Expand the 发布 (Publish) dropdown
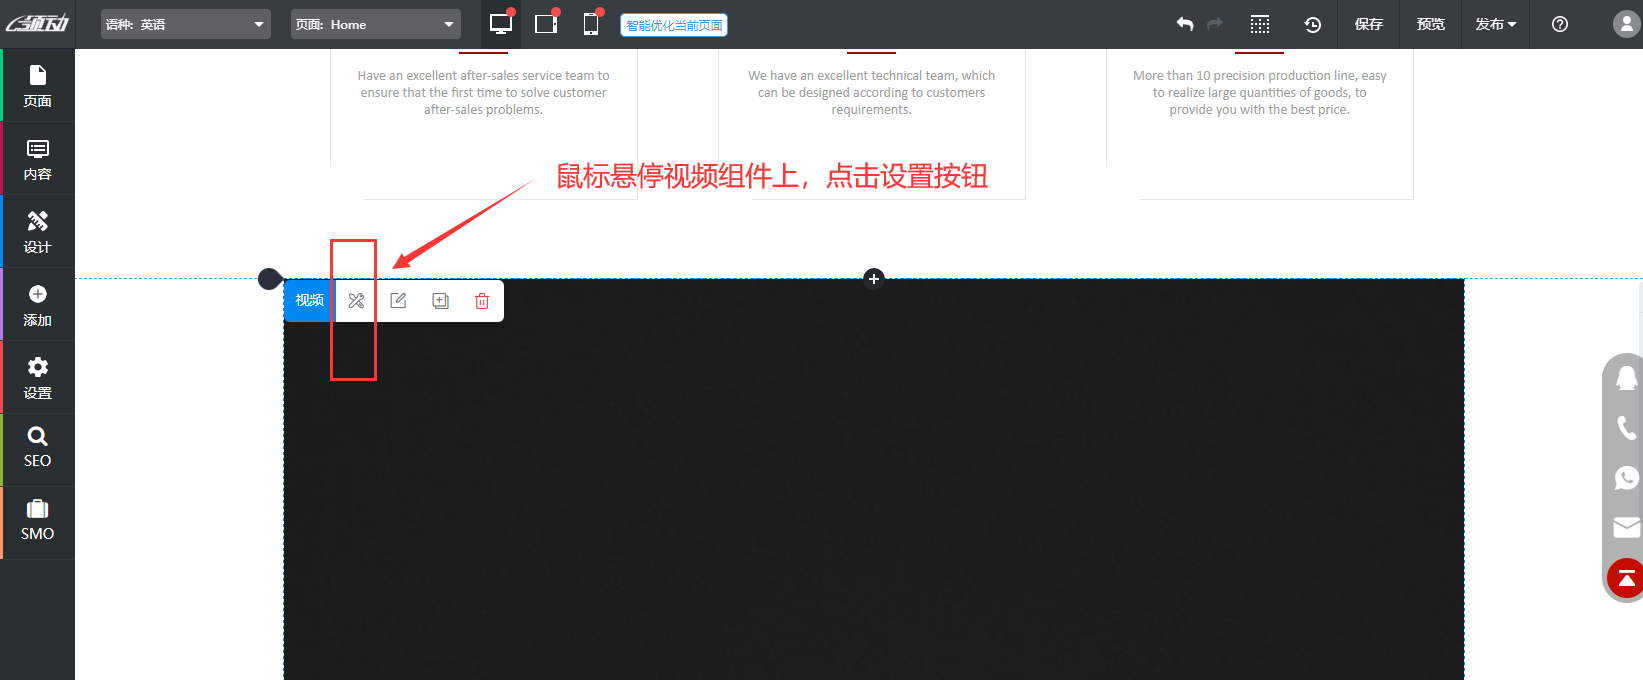 pos(1496,24)
